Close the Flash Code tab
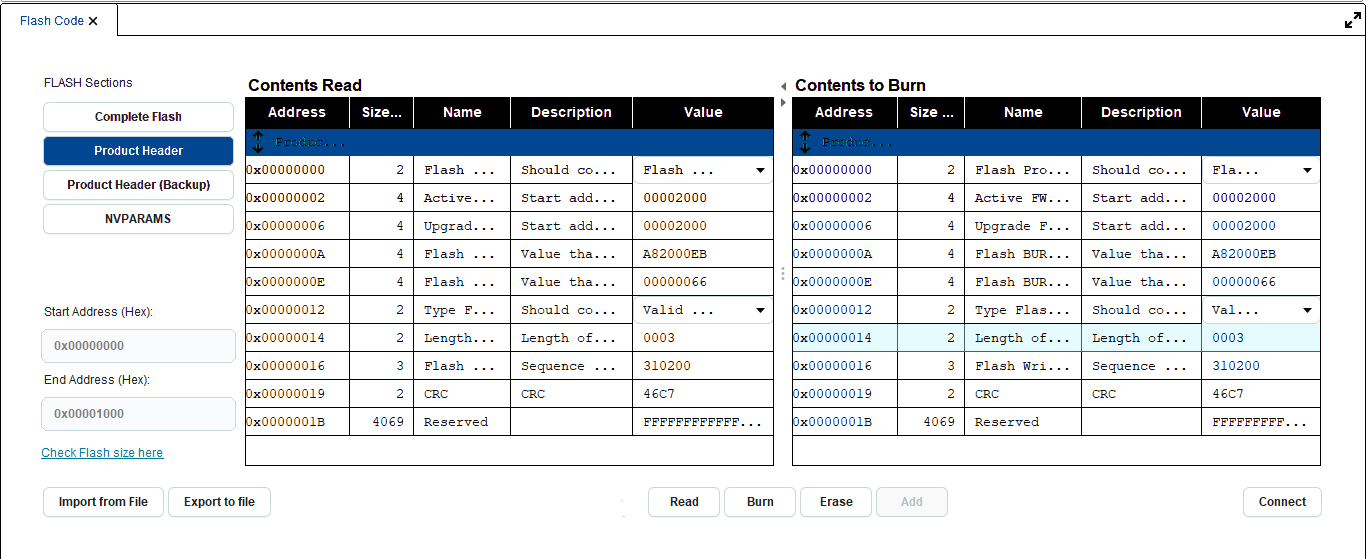The width and height of the screenshot is (1366, 559). (93, 21)
